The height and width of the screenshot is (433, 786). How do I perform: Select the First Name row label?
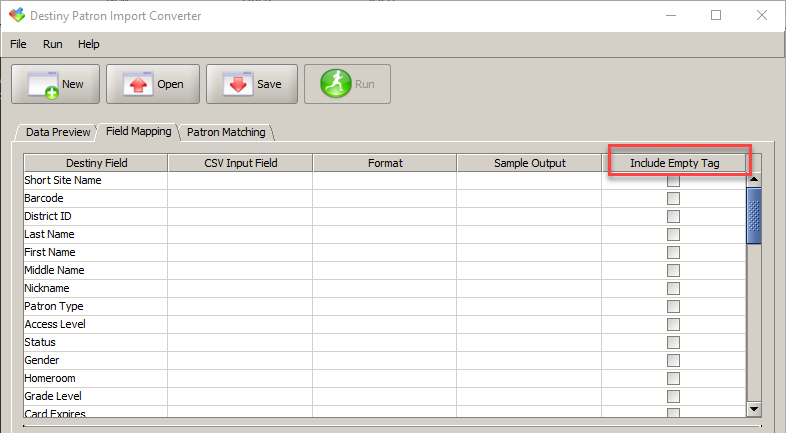click(x=50, y=253)
